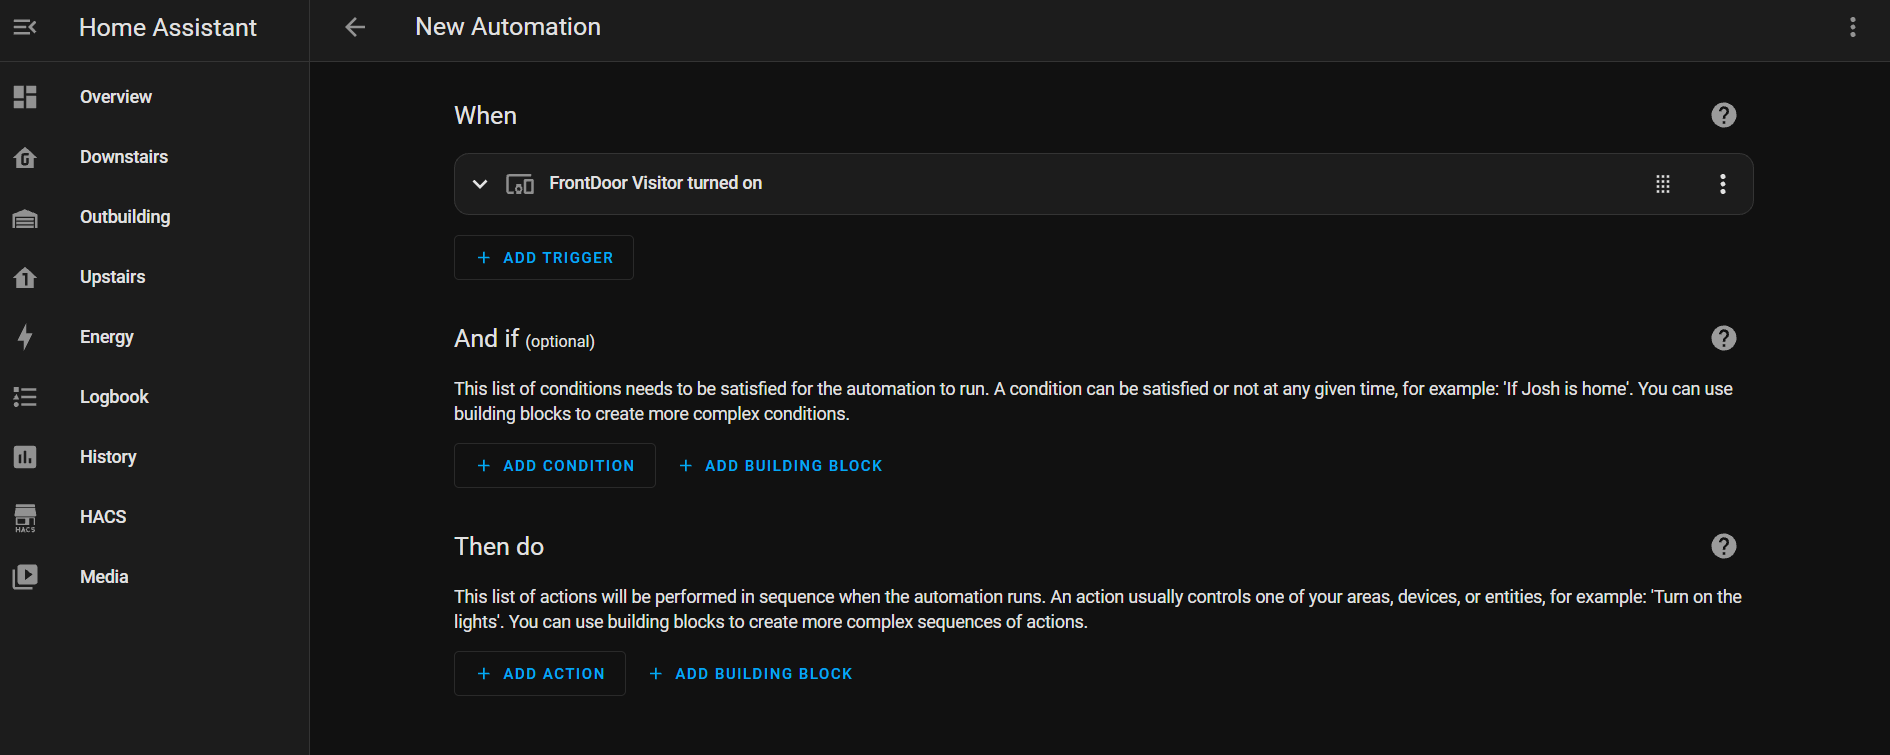
Task: Click the Media player icon
Action: pyautogui.click(x=25, y=577)
